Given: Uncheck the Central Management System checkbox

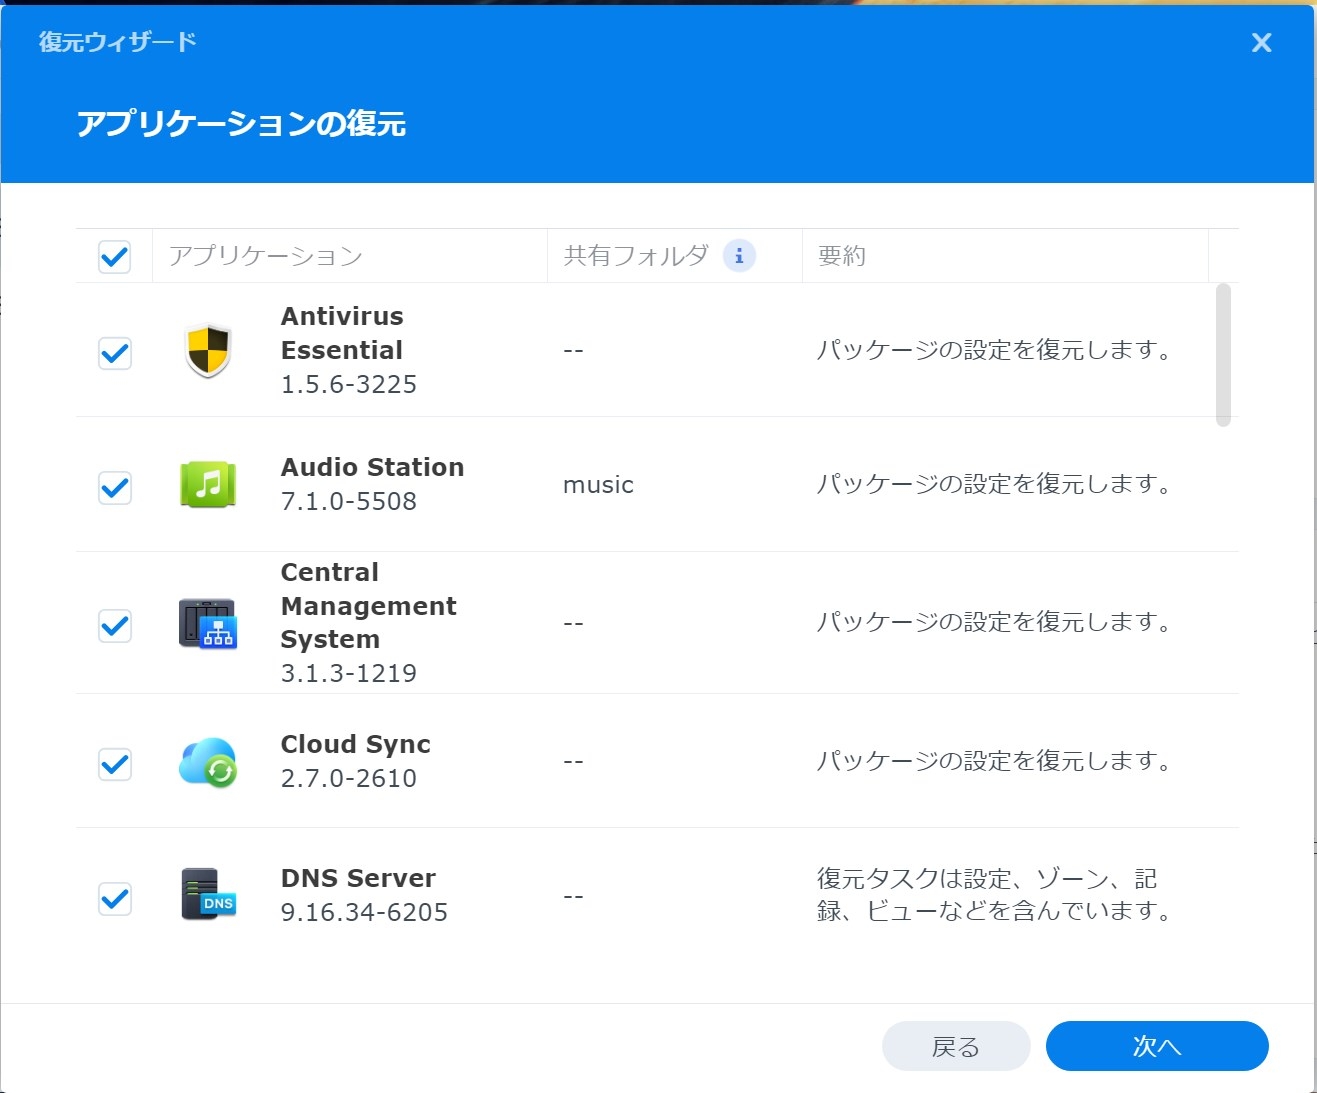Looking at the screenshot, I should 115,626.
